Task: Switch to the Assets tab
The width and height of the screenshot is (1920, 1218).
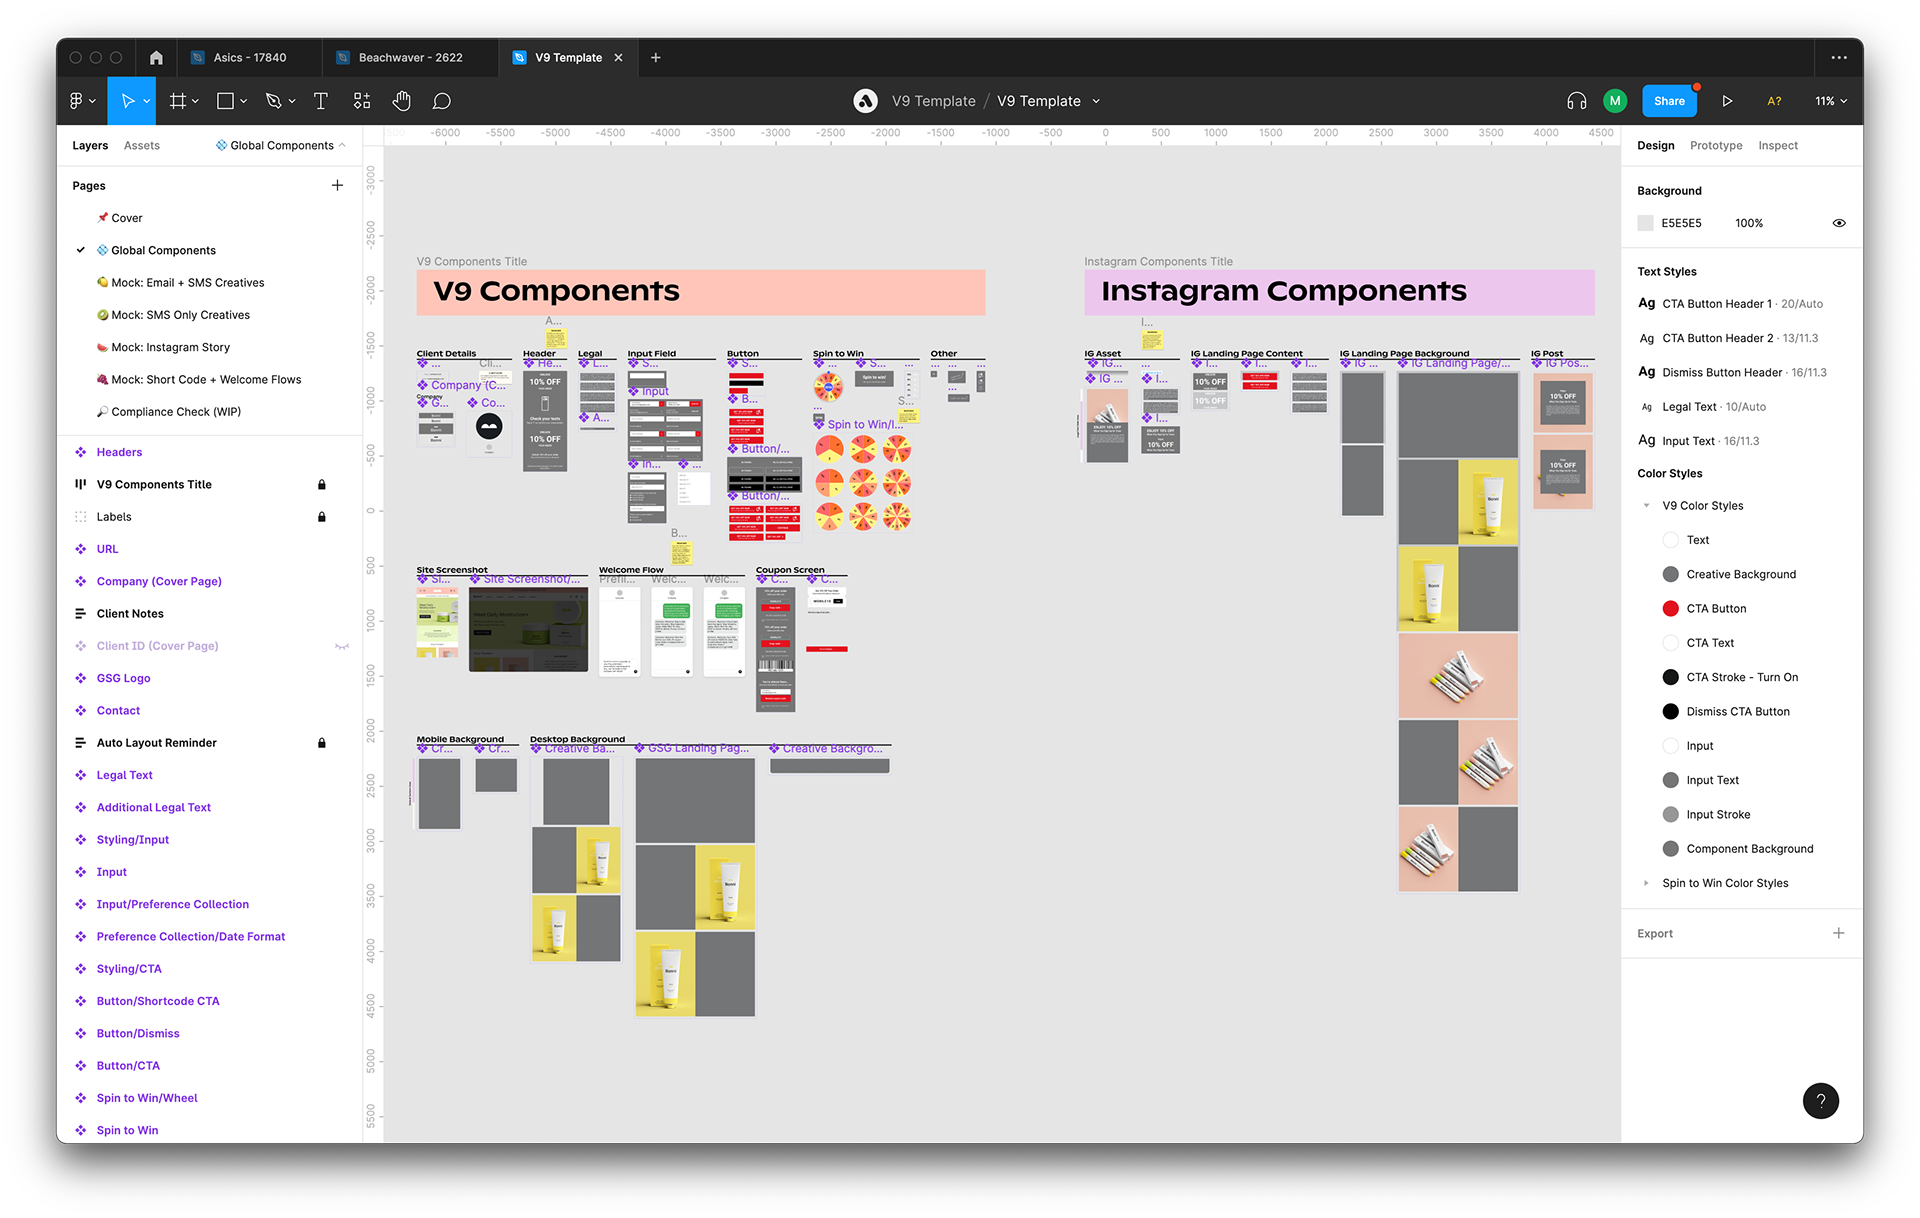Action: pos(141,146)
